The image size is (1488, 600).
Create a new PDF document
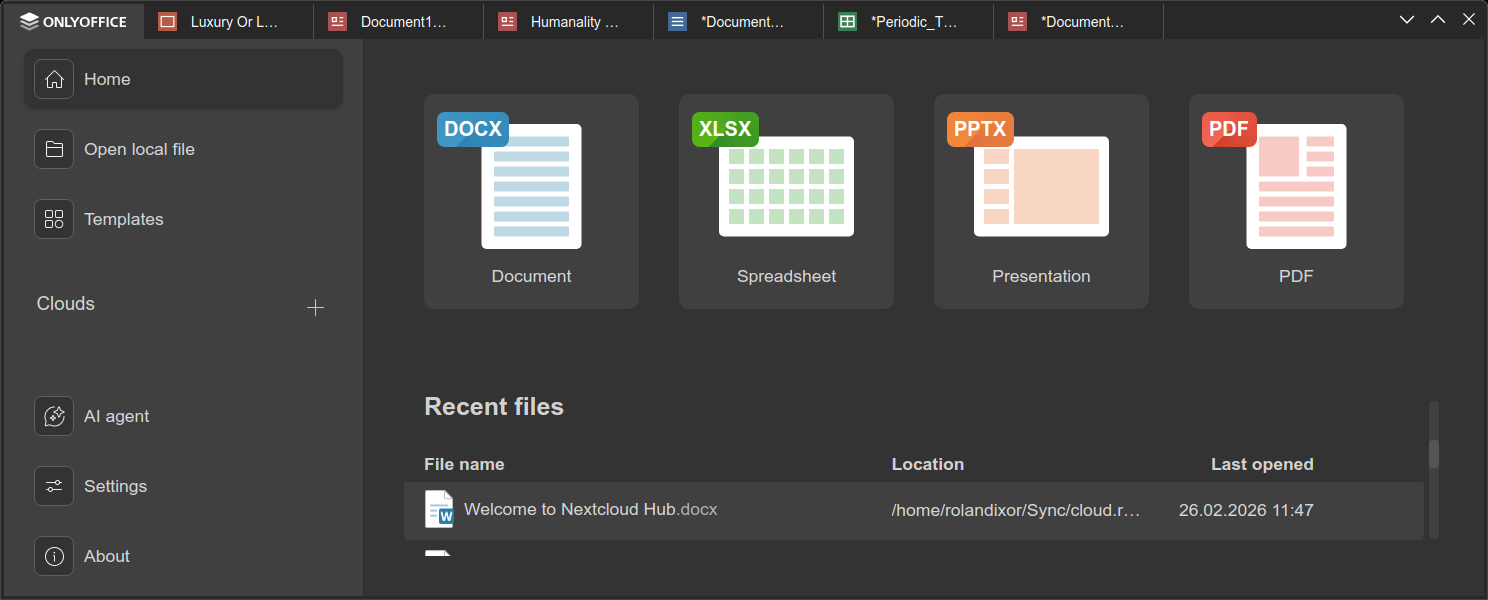[x=1296, y=200]
